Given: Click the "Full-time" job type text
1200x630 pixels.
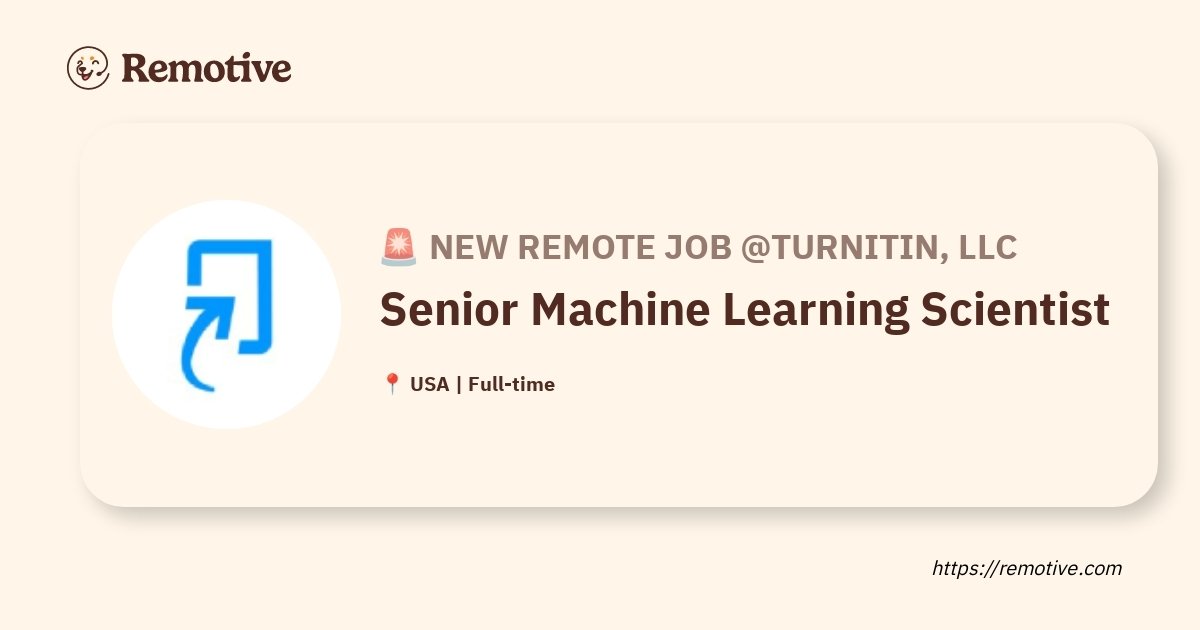Looking at the screenshot, I should click(511, 384).
